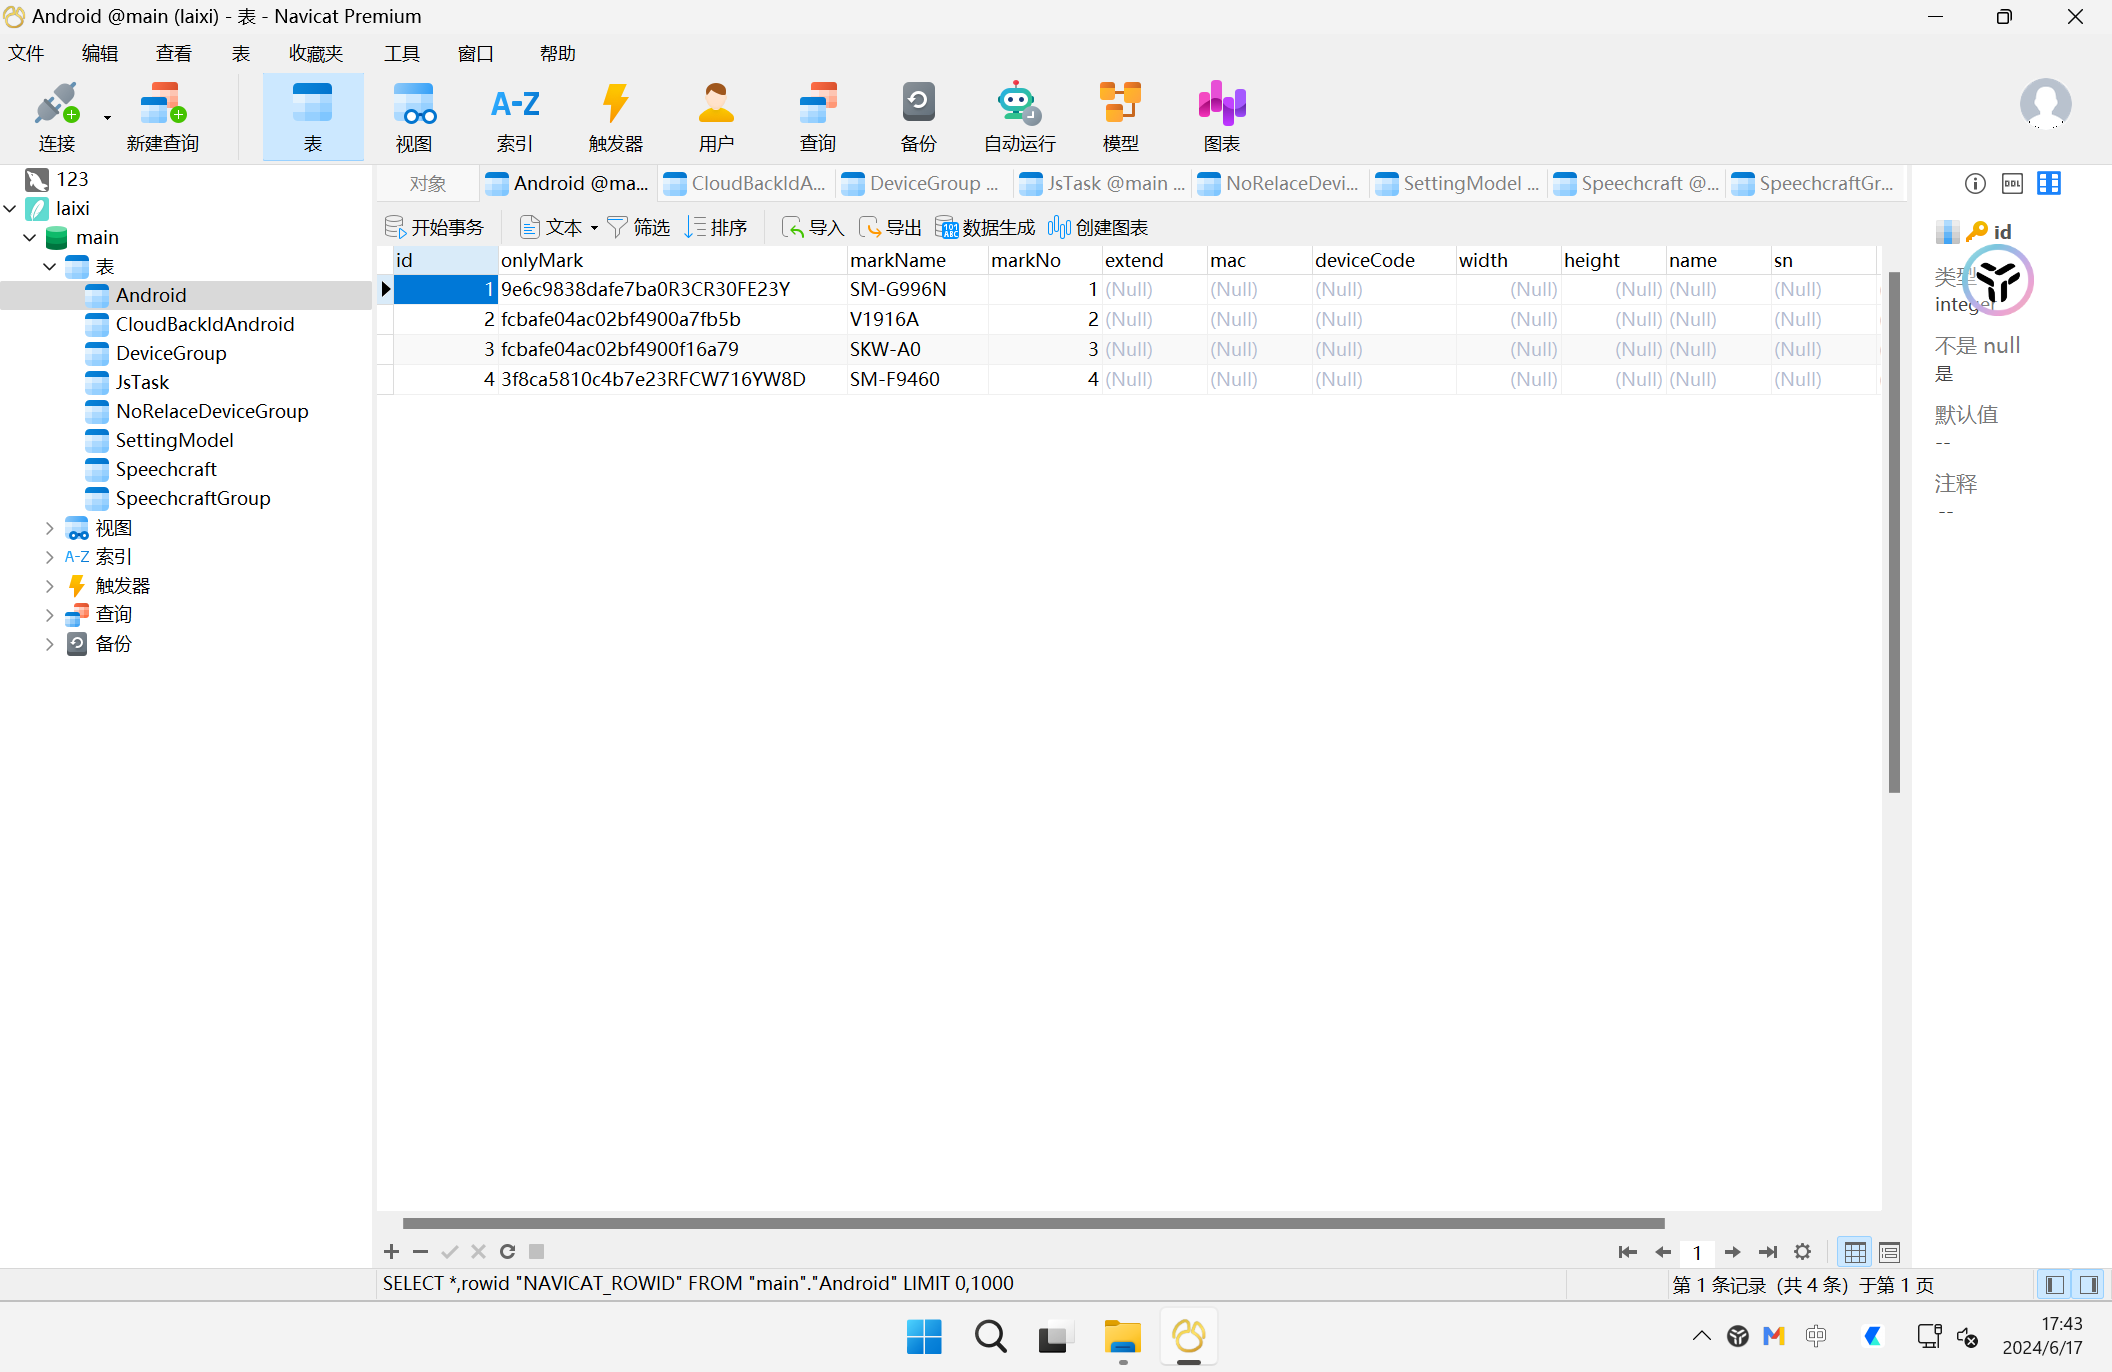Open the Help (帮助) menu
2112x1372 pixels.
[558, 53]
